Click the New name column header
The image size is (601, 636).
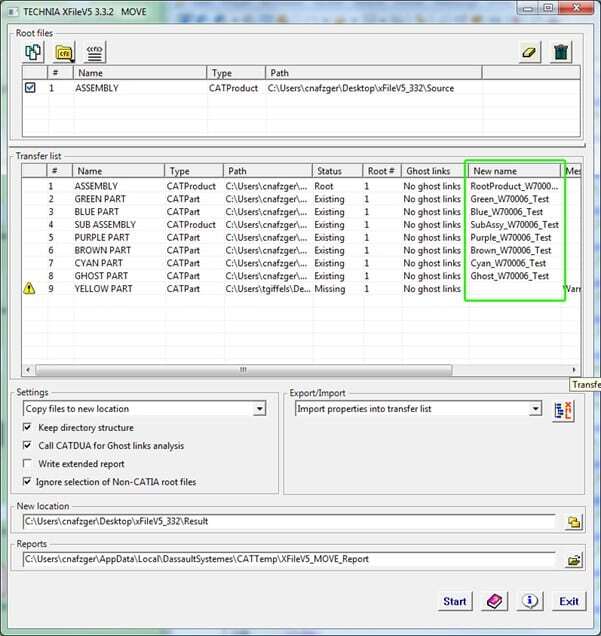tap(514, 171)
